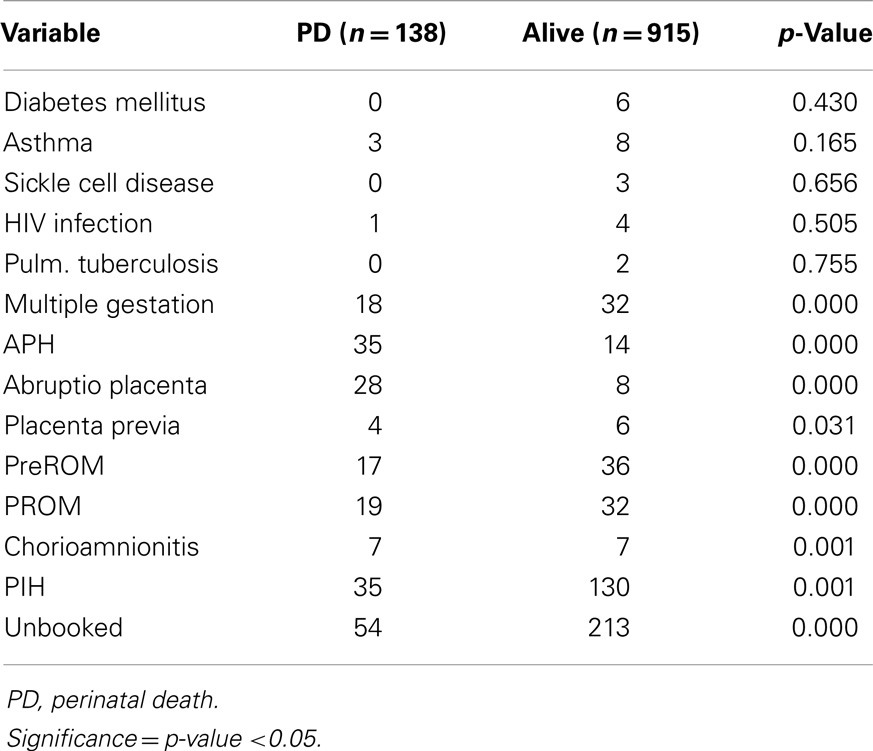
Task: Click the 0.031 p-value for Placenta previa
Action: [825, 426]
